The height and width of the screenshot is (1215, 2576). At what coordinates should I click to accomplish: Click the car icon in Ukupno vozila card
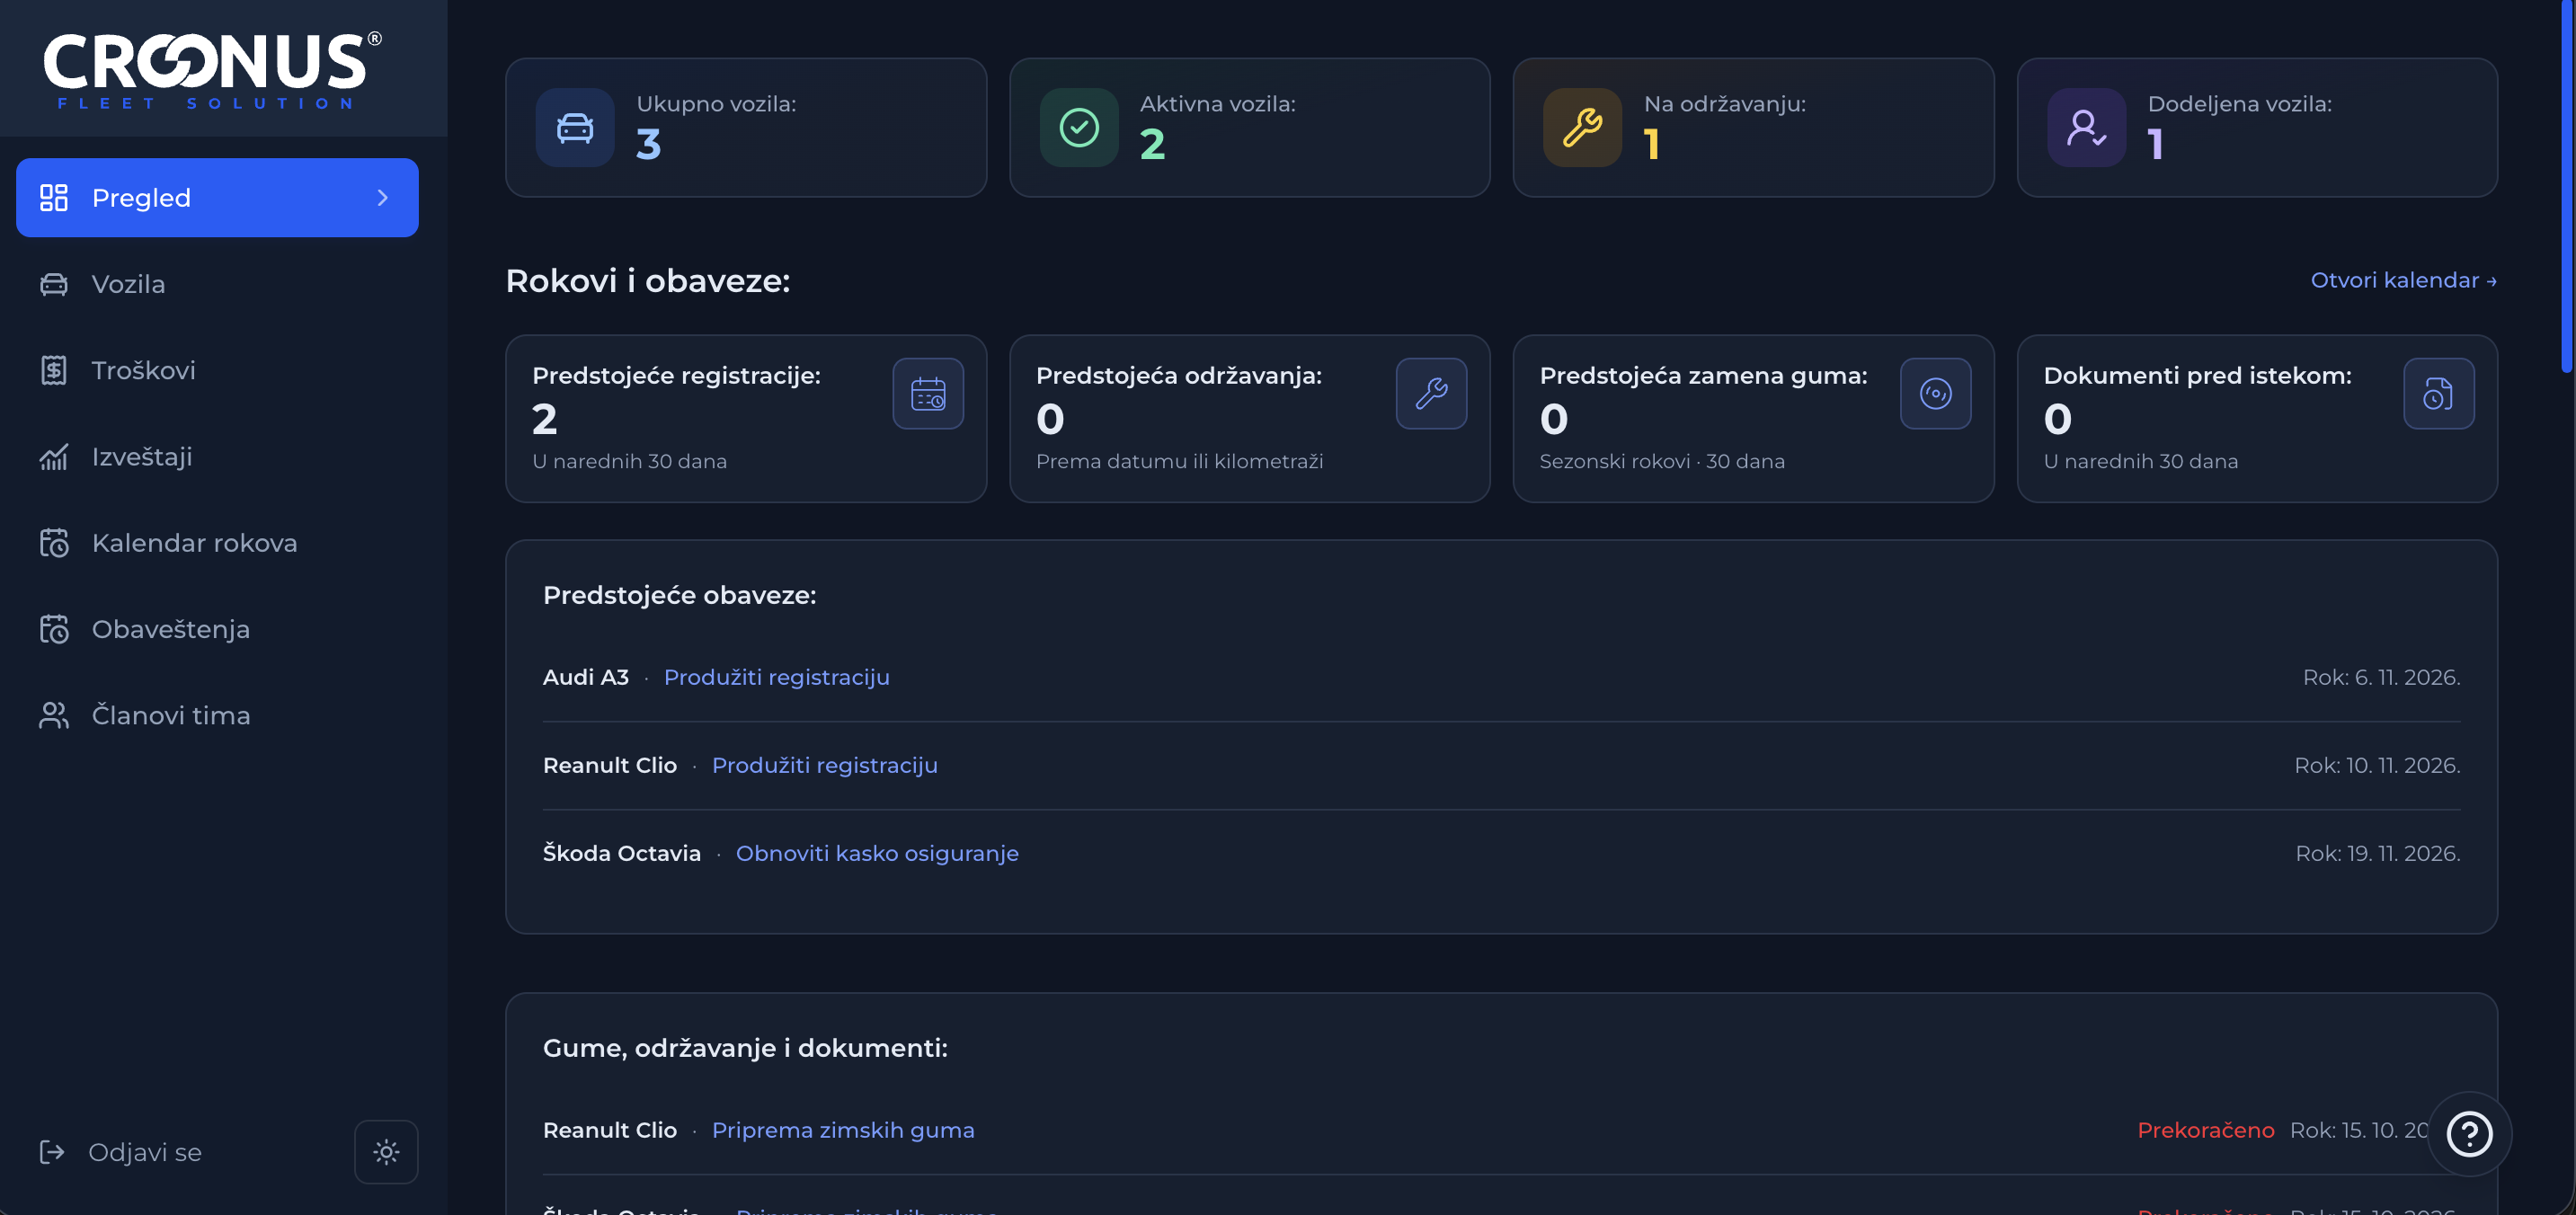(x=575, y=128)
